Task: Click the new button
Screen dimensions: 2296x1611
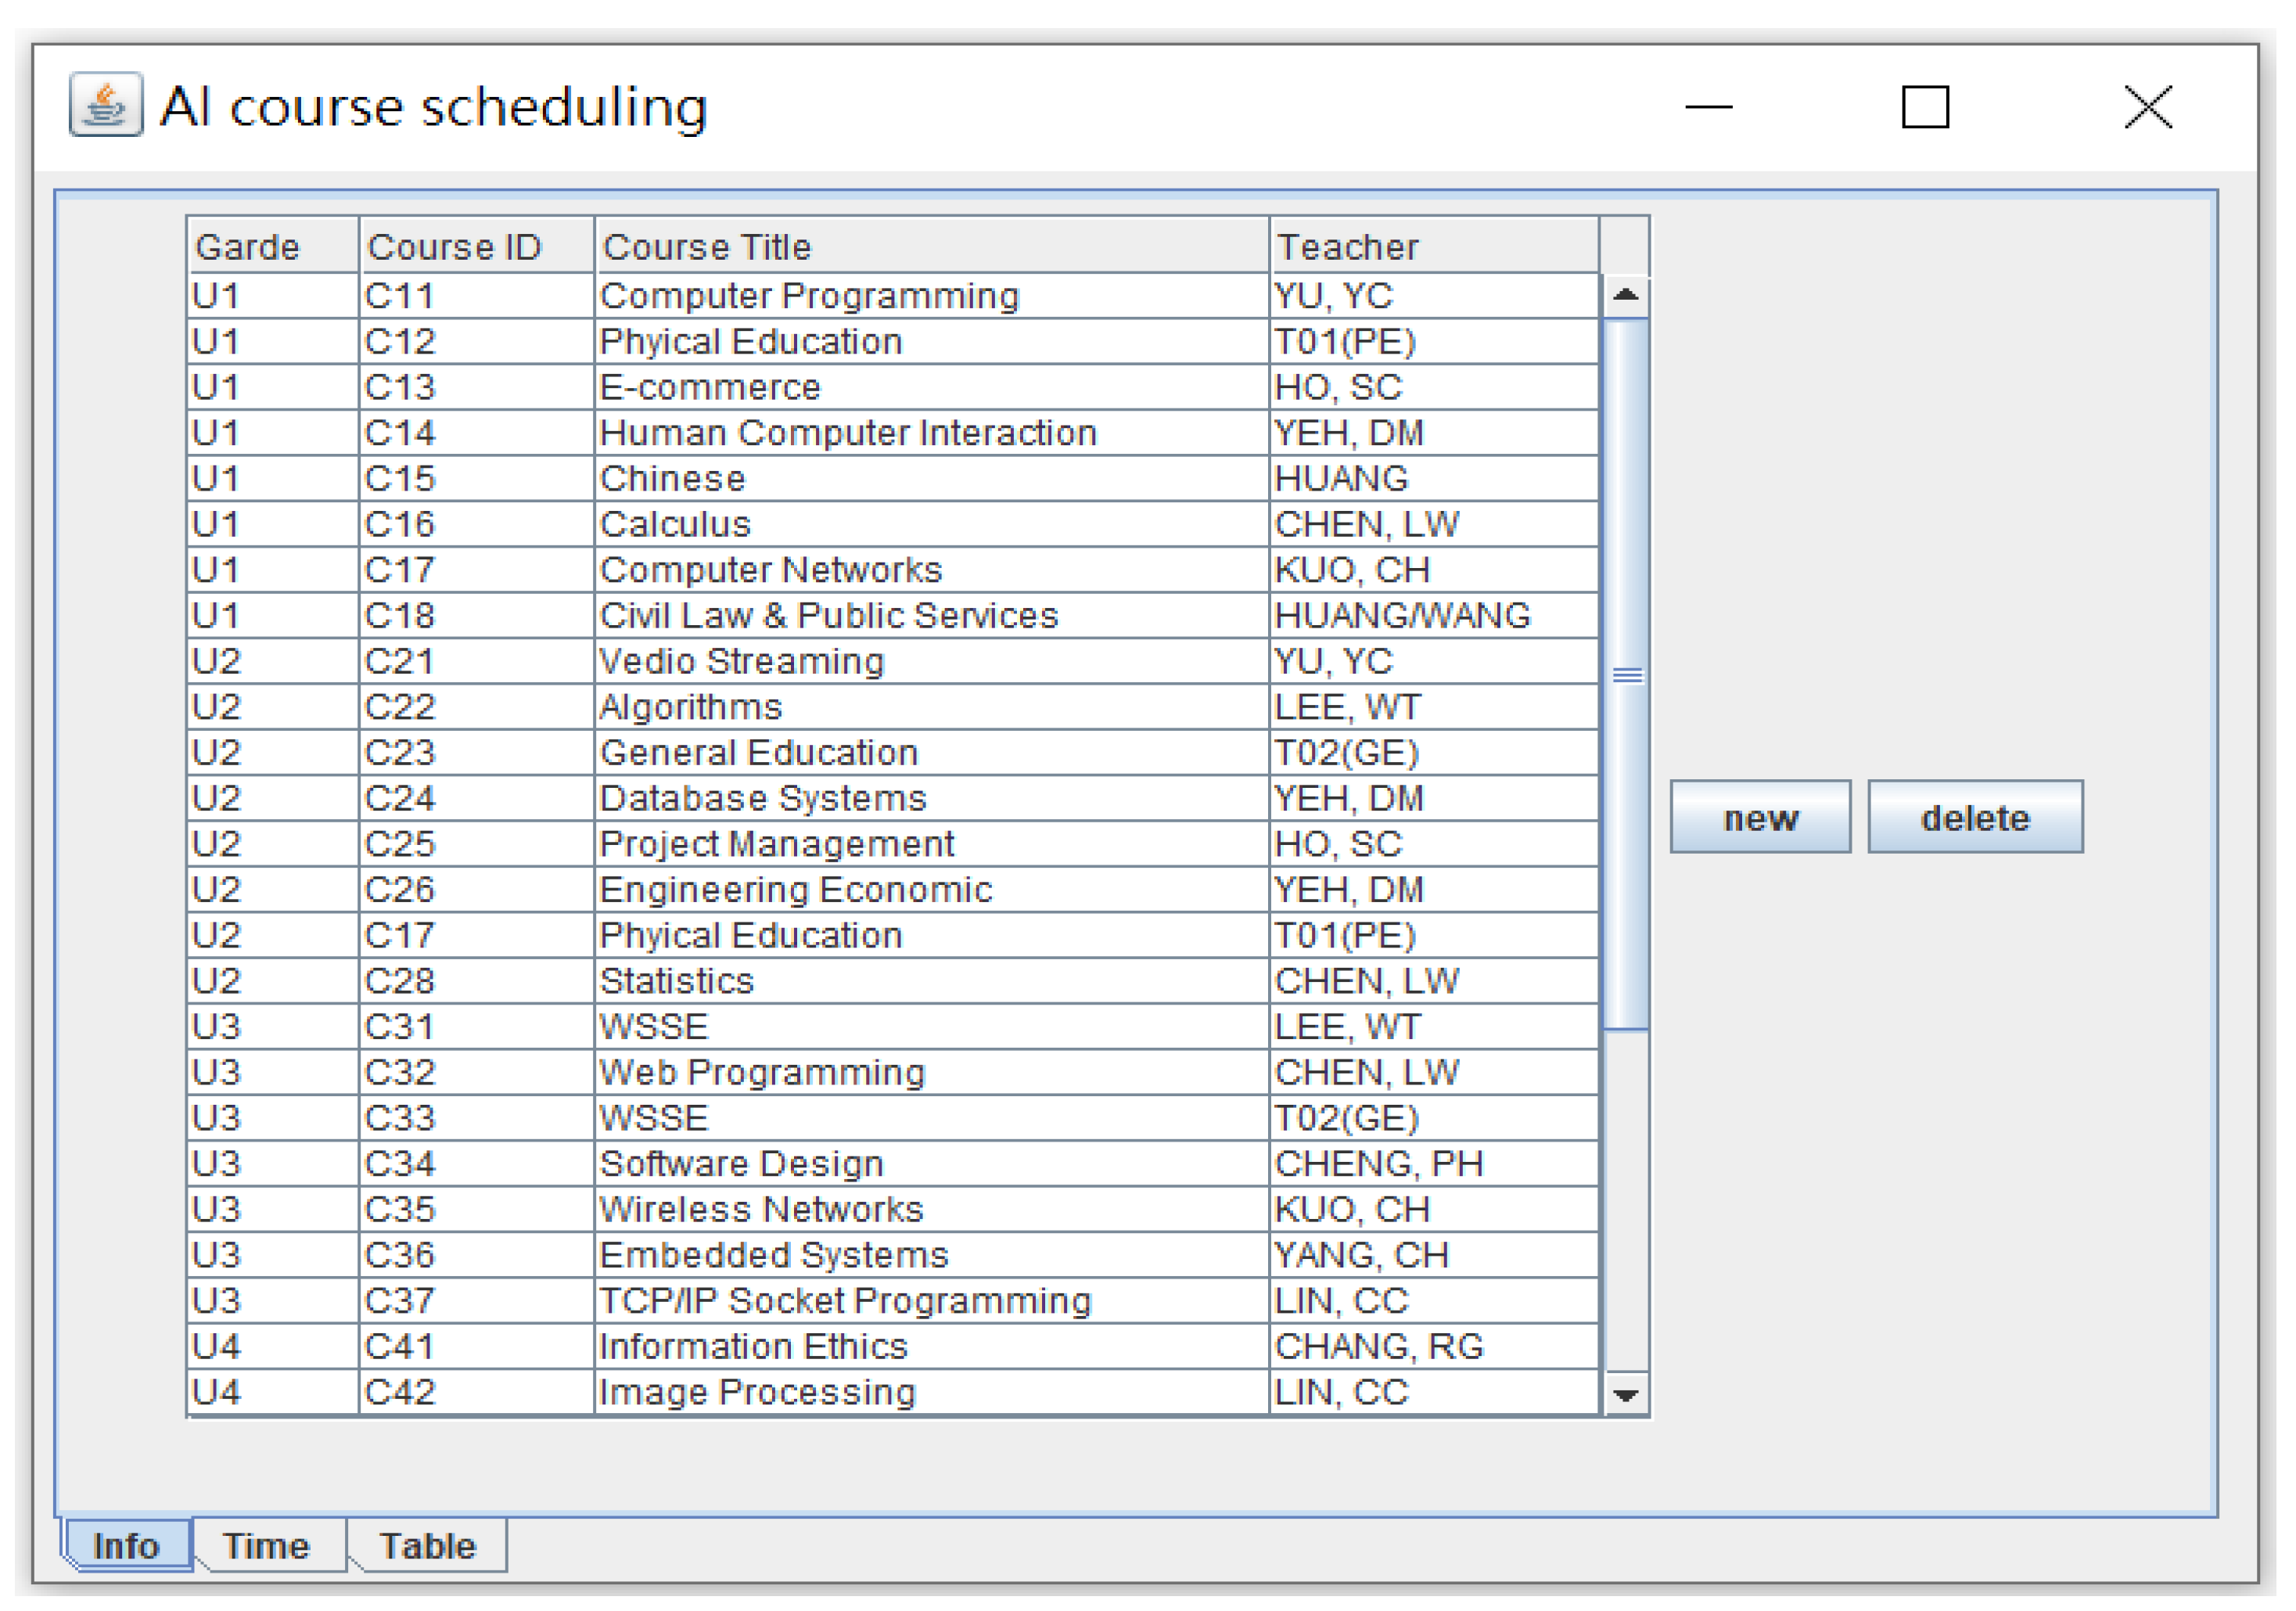Action: 1760,817
